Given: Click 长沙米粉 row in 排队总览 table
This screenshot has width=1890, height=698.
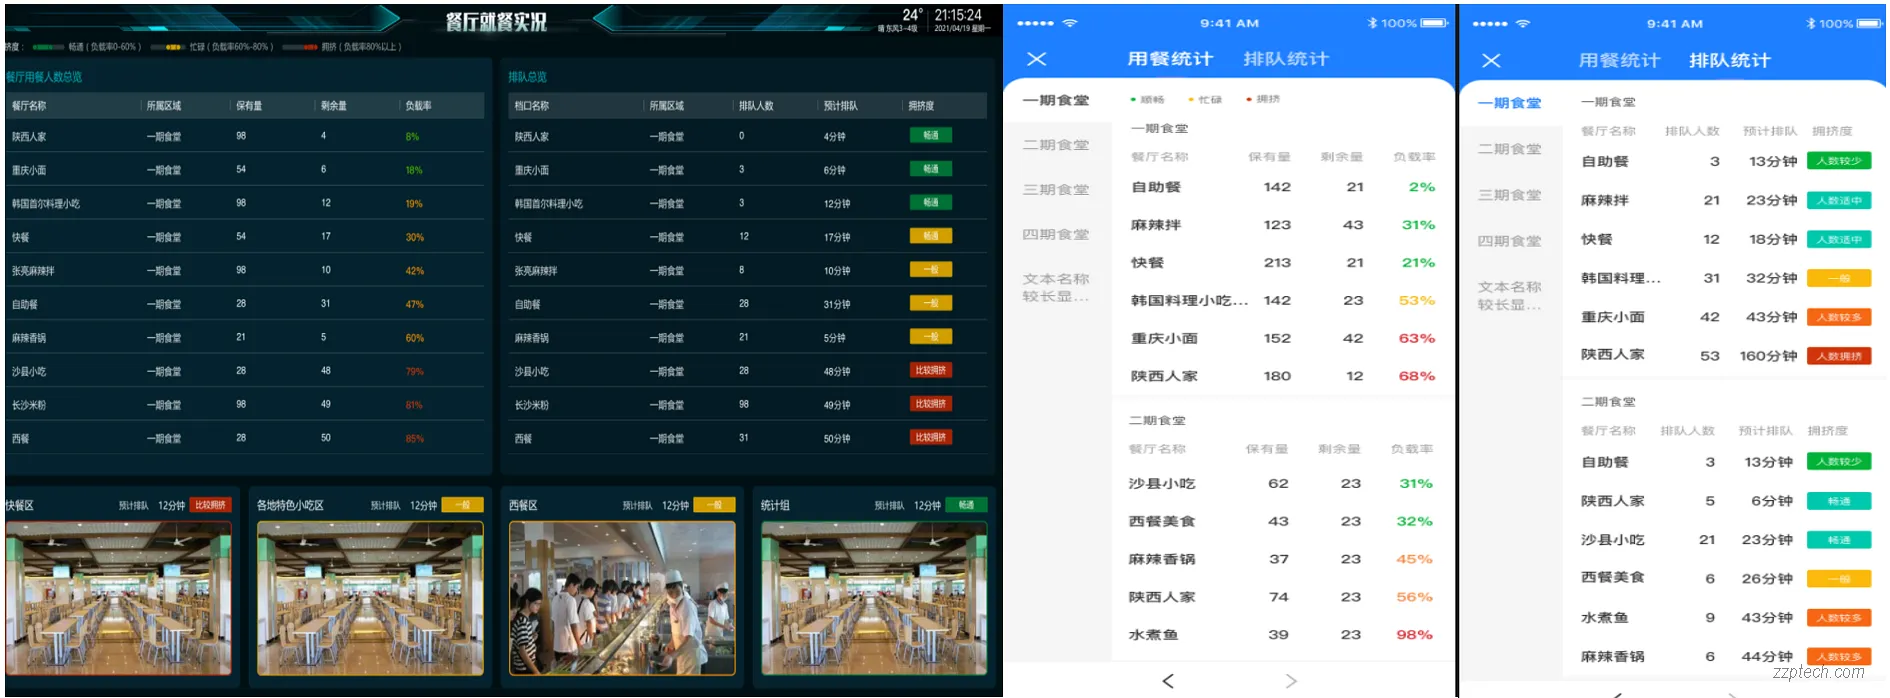Looking at the screenshot, I should [x=747, y=404].
